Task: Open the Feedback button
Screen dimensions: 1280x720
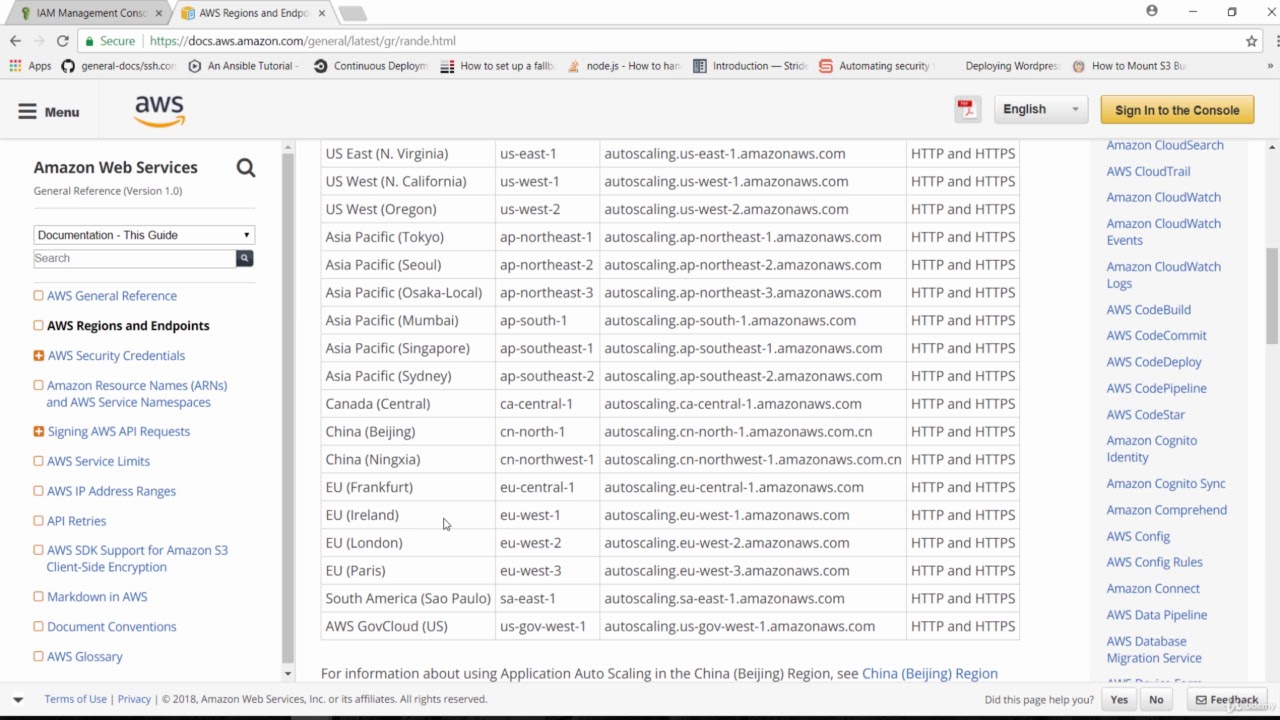Action: pos(1227,700)
